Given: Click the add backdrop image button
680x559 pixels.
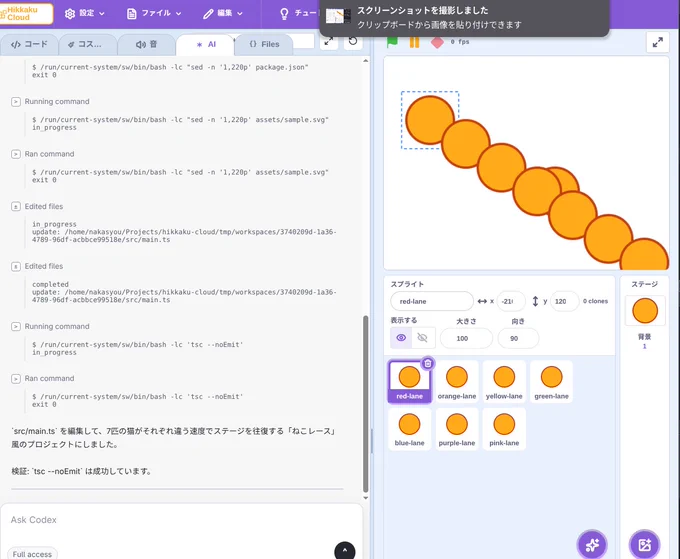Looking at the screenshot, I should point(644,545).
